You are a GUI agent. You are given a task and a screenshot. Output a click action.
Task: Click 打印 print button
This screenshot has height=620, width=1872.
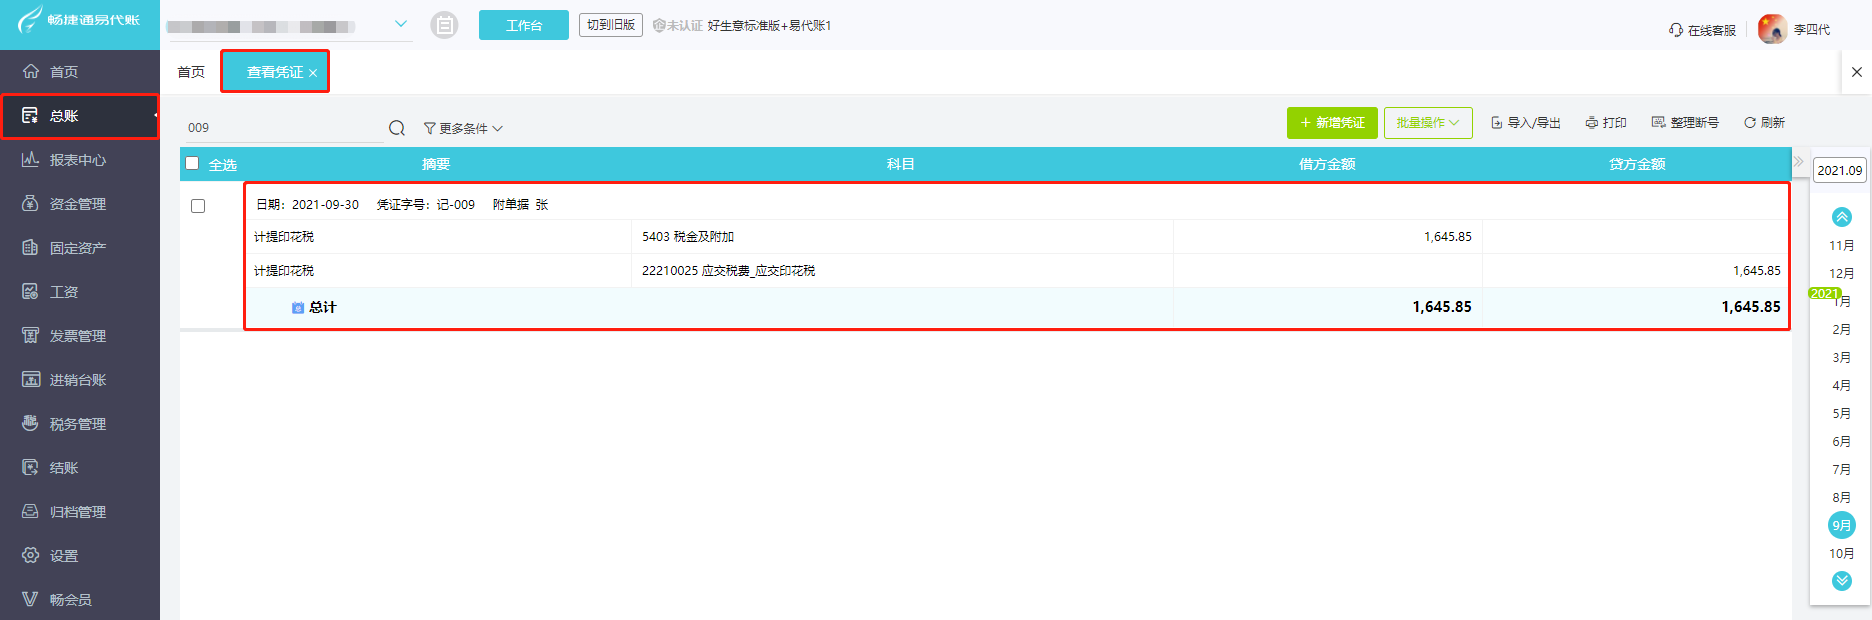click(1606, 123)
